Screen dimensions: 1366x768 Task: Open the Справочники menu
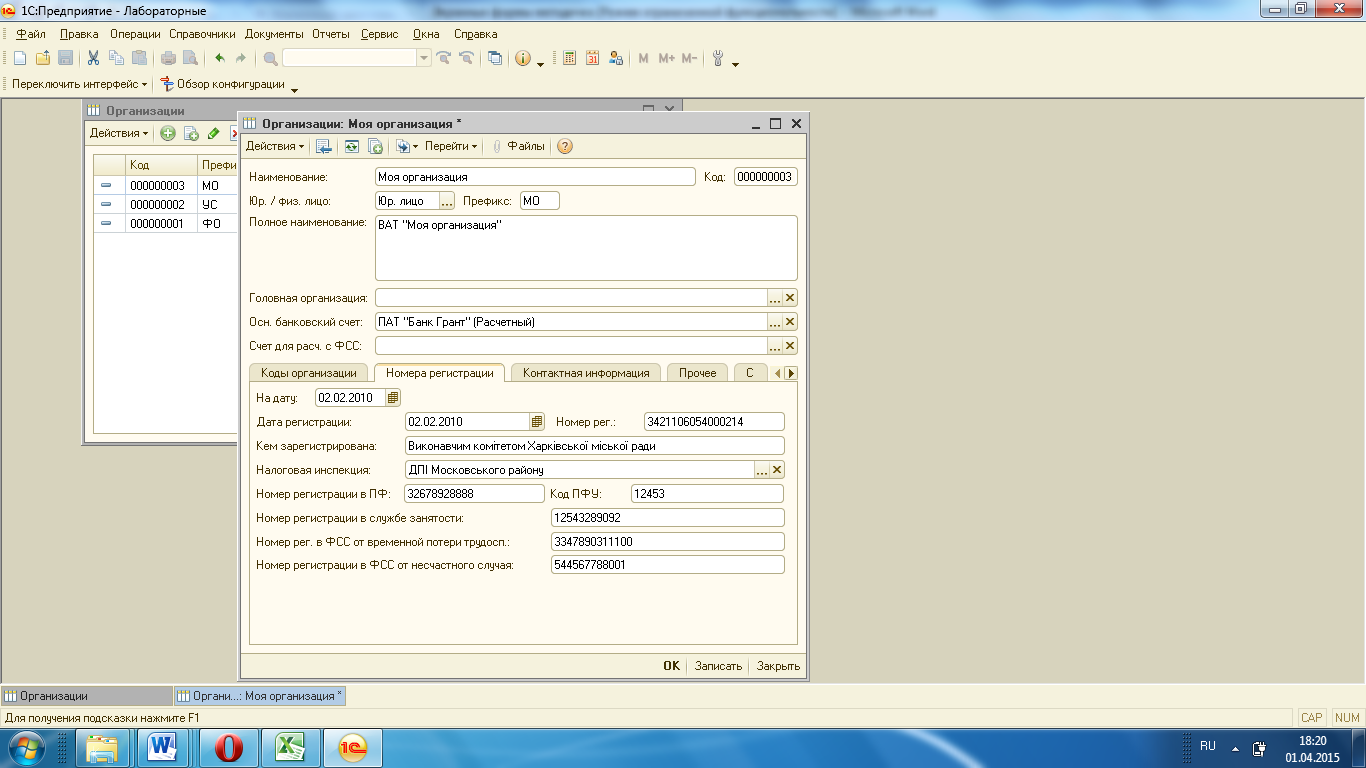coord(202,34)
